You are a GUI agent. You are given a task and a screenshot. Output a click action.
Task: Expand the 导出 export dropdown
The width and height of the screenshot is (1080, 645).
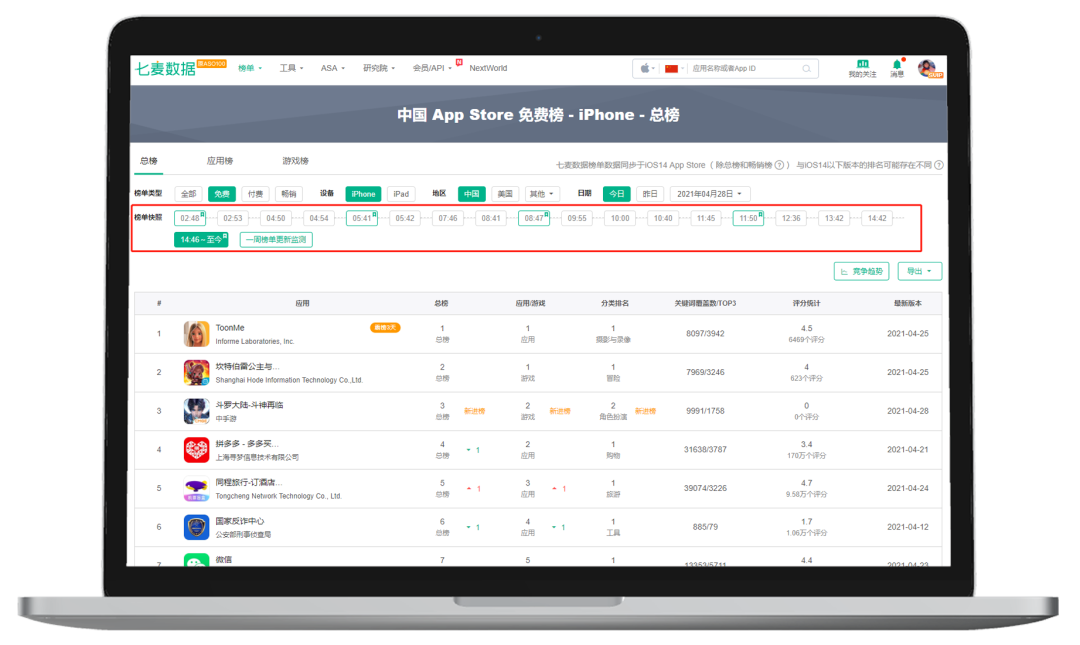pos(920,272)
